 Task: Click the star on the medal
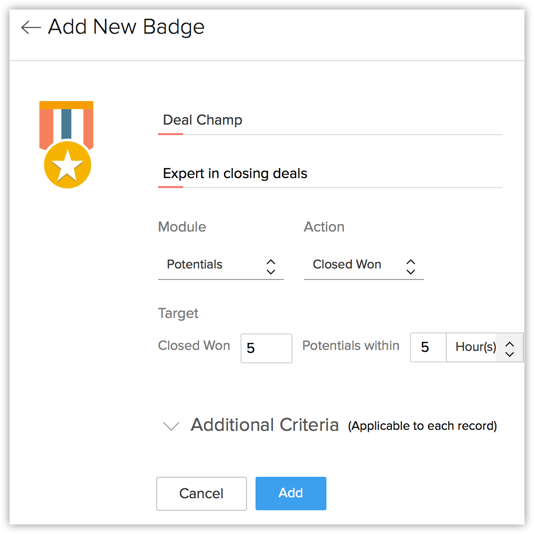[x=68, y=166]
